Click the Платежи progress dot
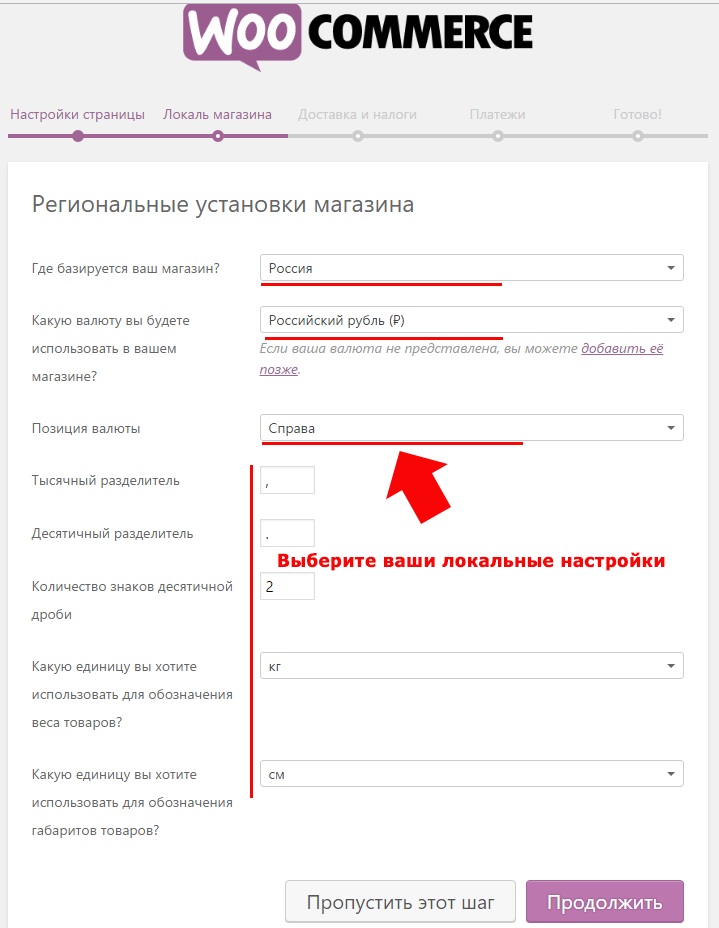 point(498,137)
